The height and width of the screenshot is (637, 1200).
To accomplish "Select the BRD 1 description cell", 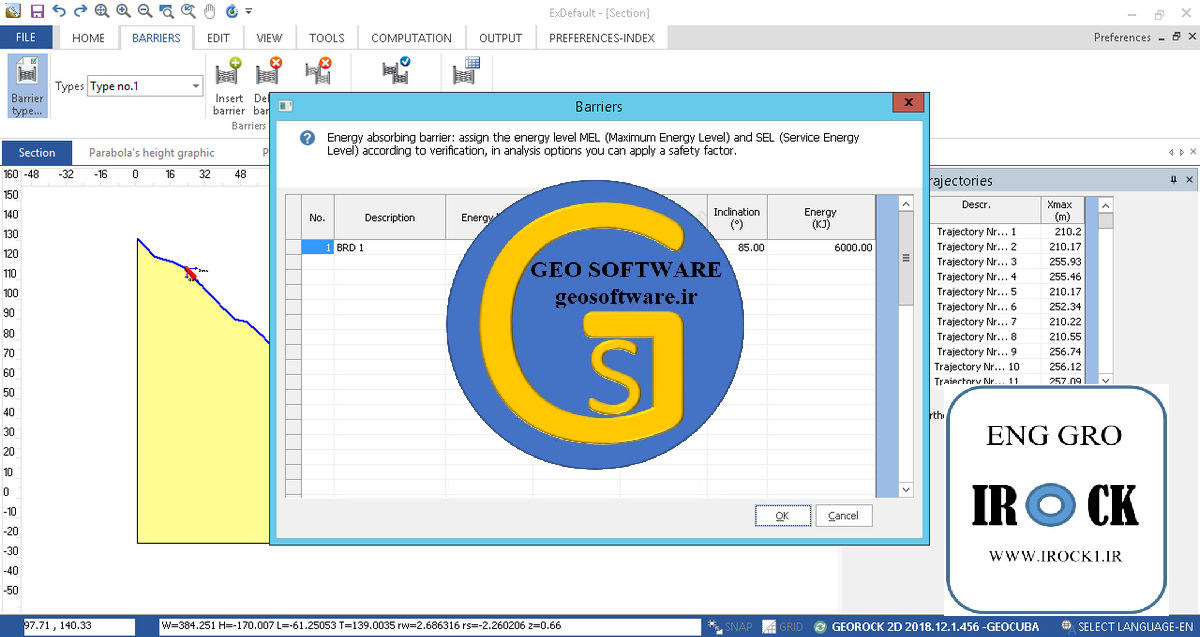I will tap(389, 247).
